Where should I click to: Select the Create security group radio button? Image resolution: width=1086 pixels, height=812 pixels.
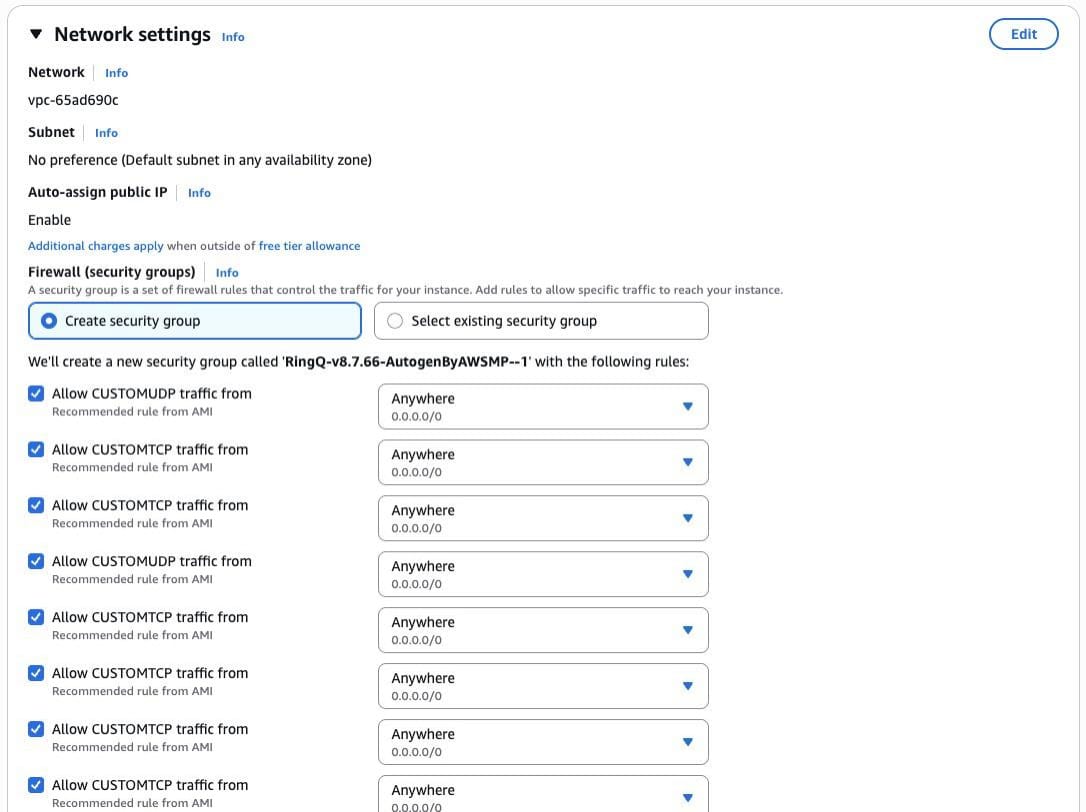[49, 320]
